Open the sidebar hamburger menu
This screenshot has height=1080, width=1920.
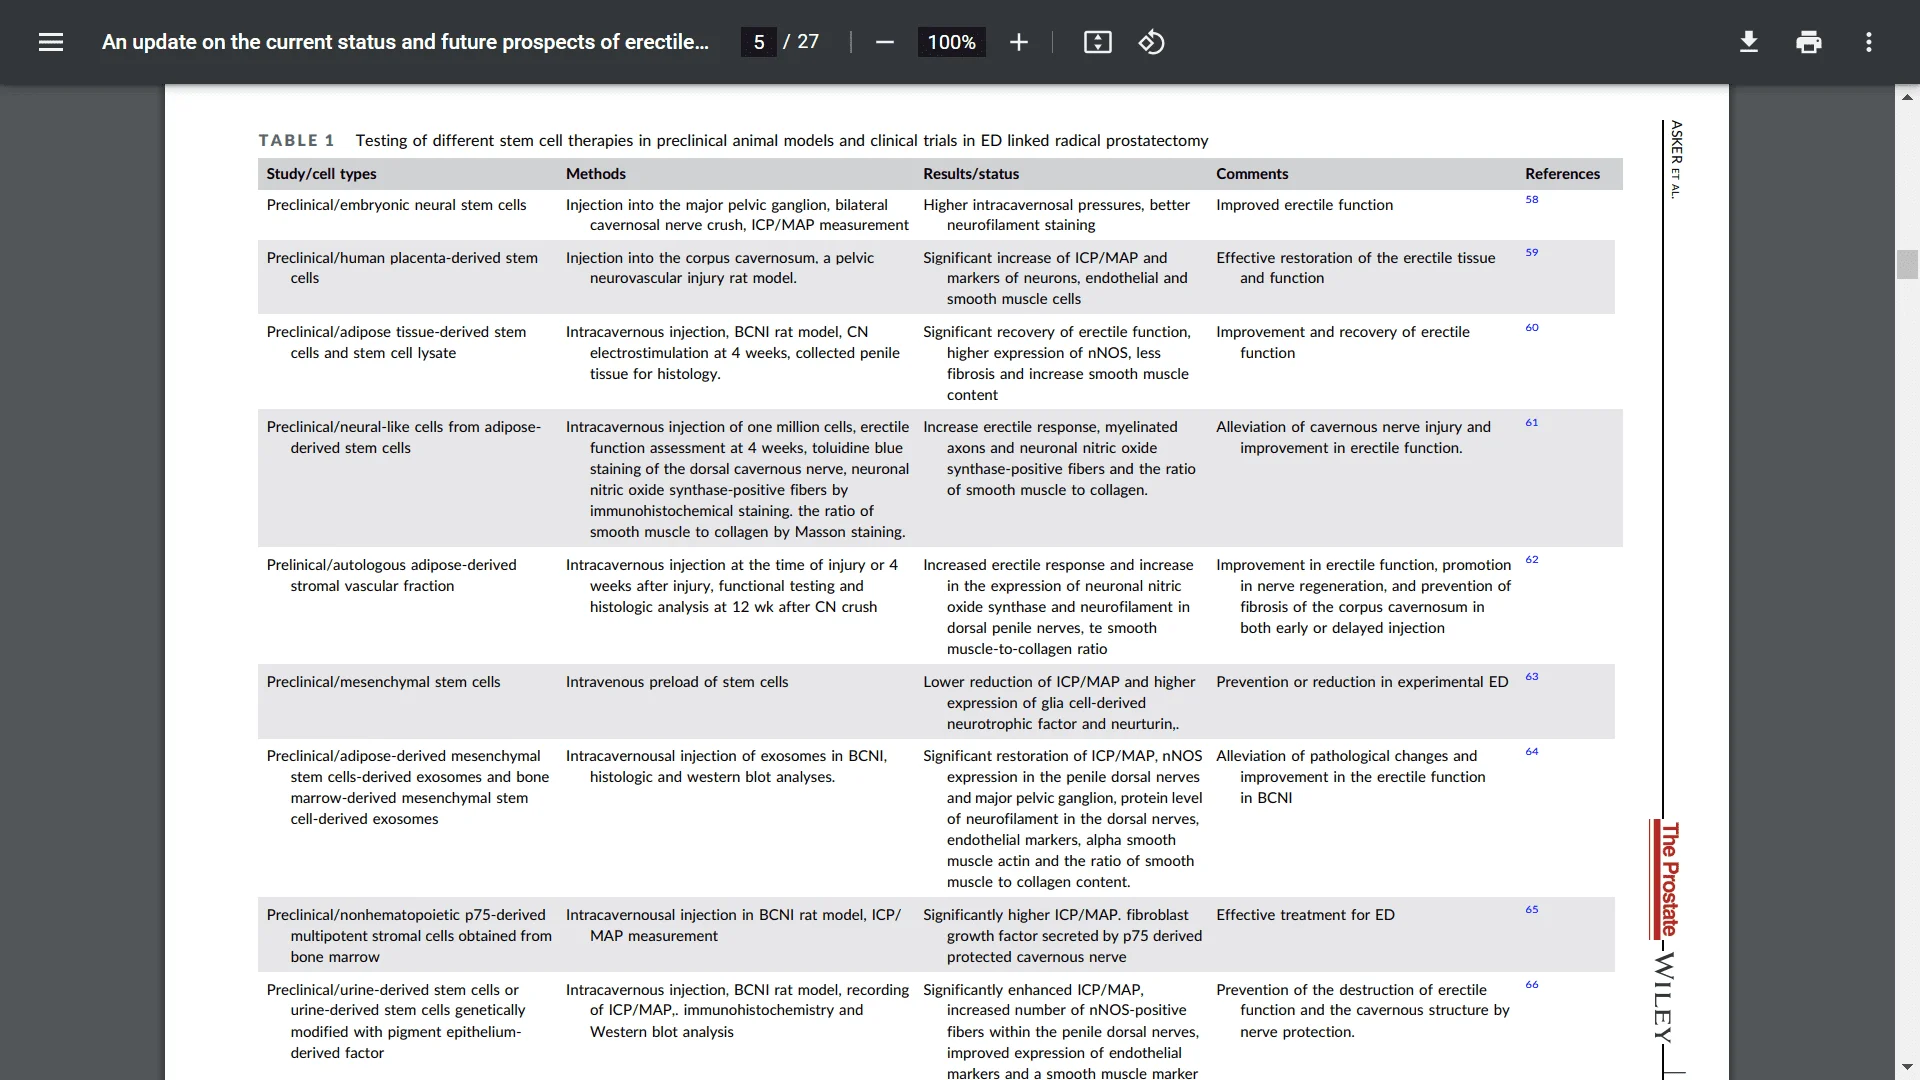click(51, 42)
